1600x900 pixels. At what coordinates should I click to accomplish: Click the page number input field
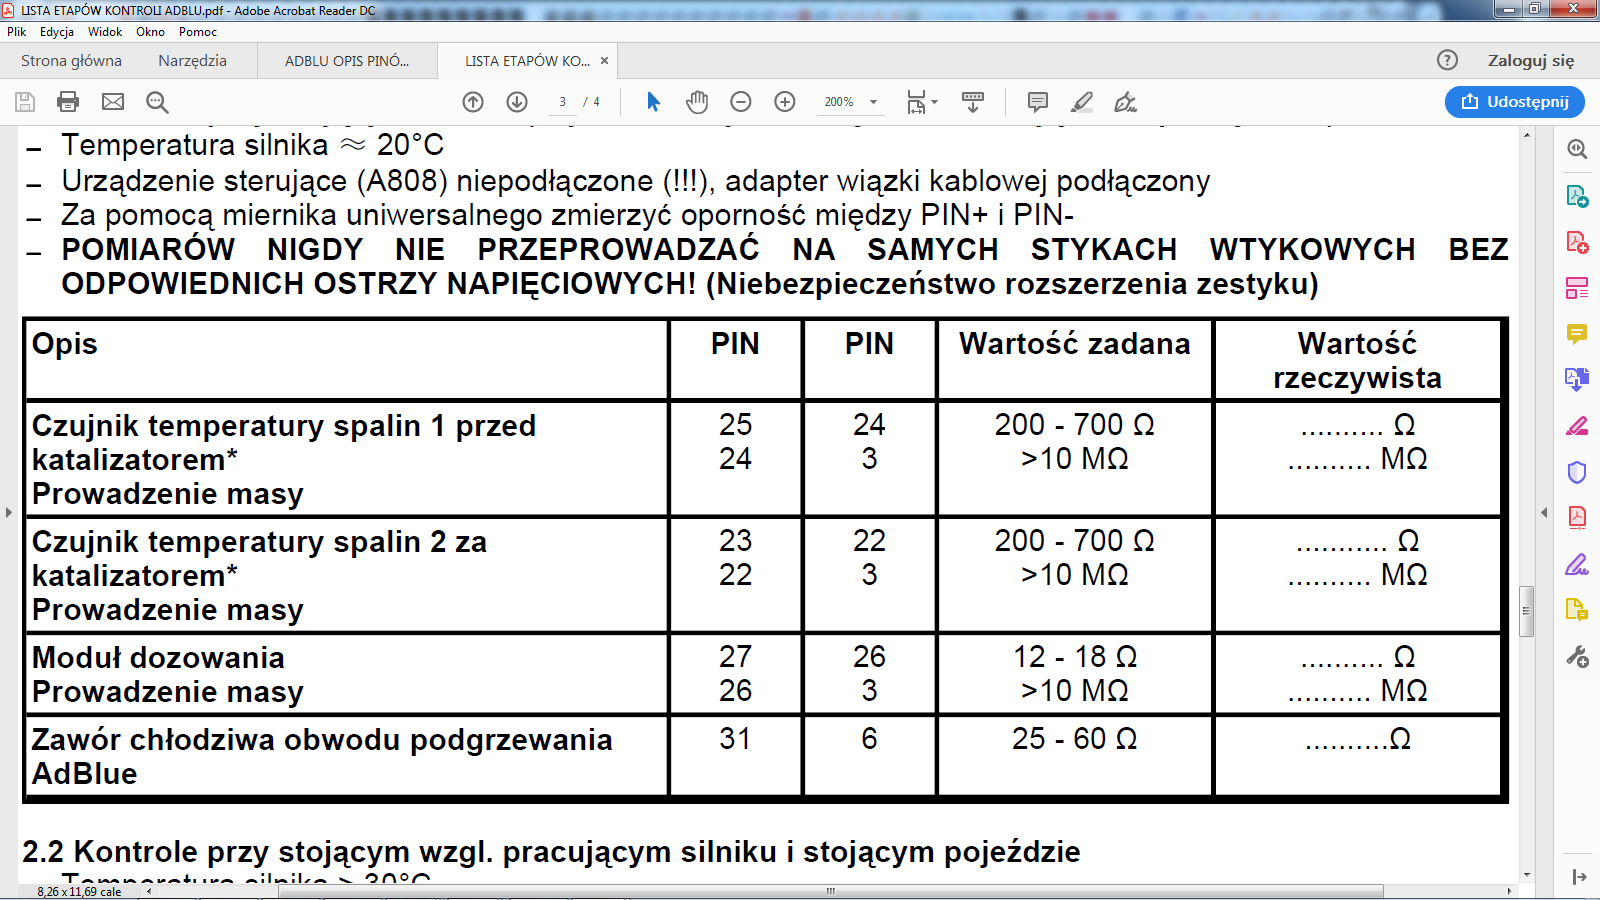(562, 102)
